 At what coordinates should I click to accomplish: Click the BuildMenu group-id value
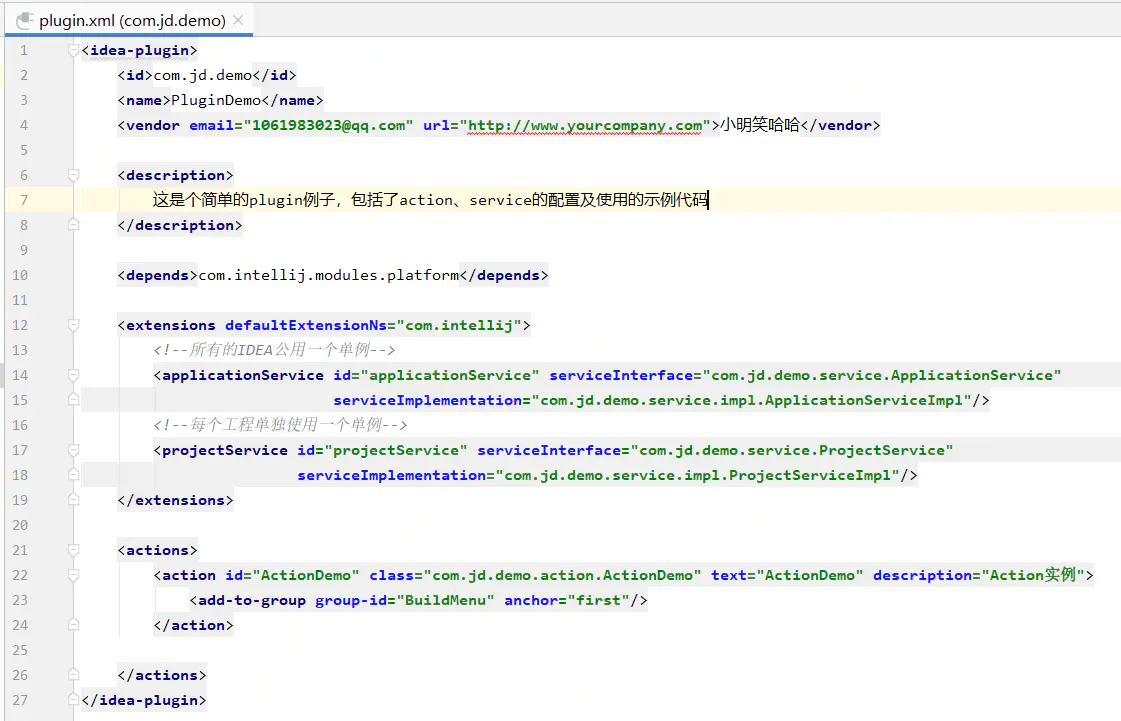(x=445, y=600)
